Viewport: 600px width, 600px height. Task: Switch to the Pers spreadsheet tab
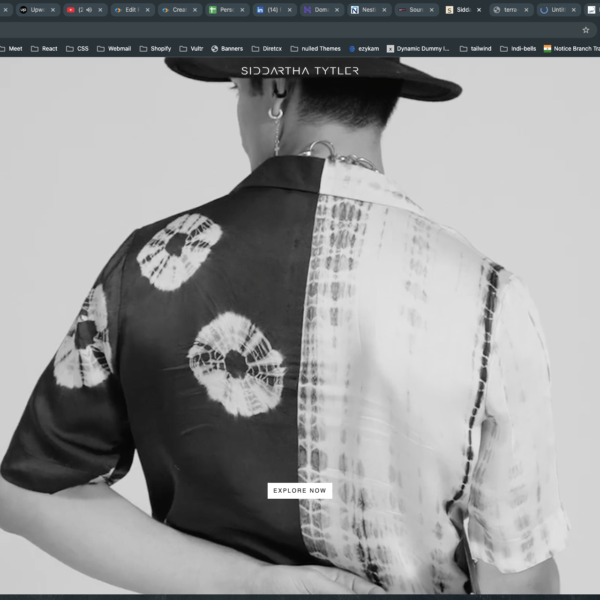tap(227, 10)
